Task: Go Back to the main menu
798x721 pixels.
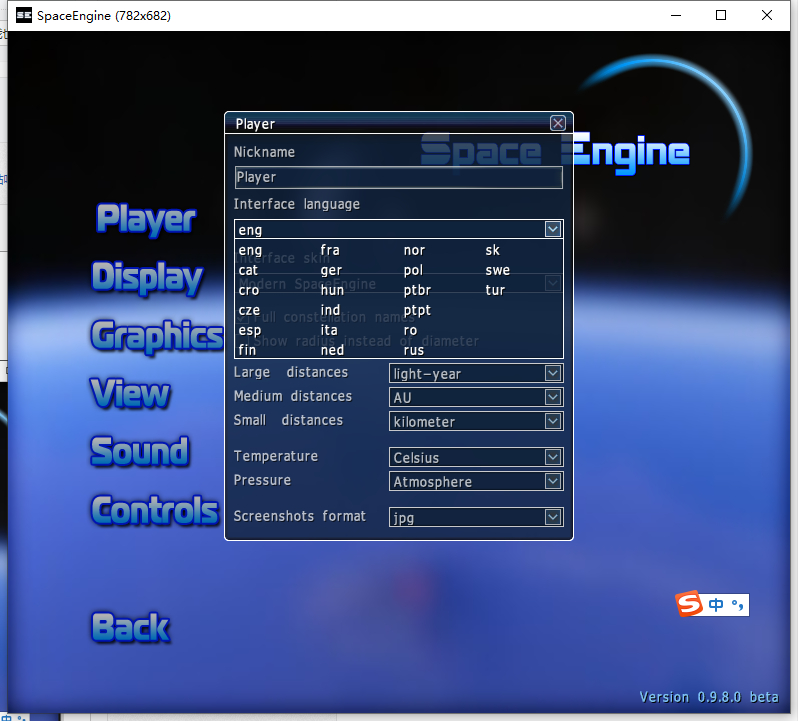Action: (x=130, y=627)
